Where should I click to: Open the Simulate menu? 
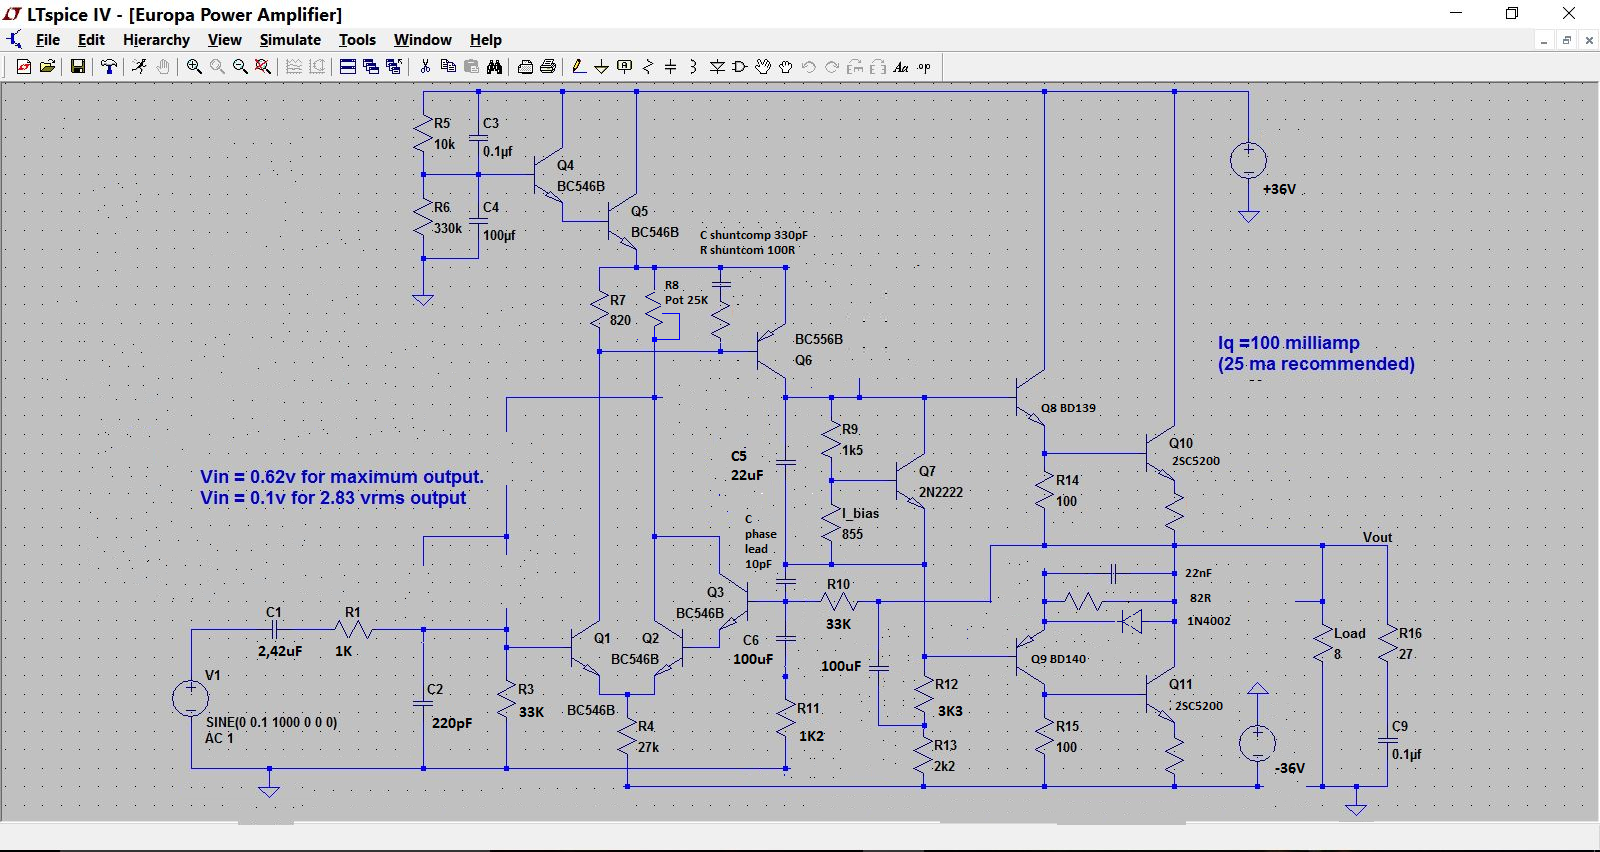[290, 40]
